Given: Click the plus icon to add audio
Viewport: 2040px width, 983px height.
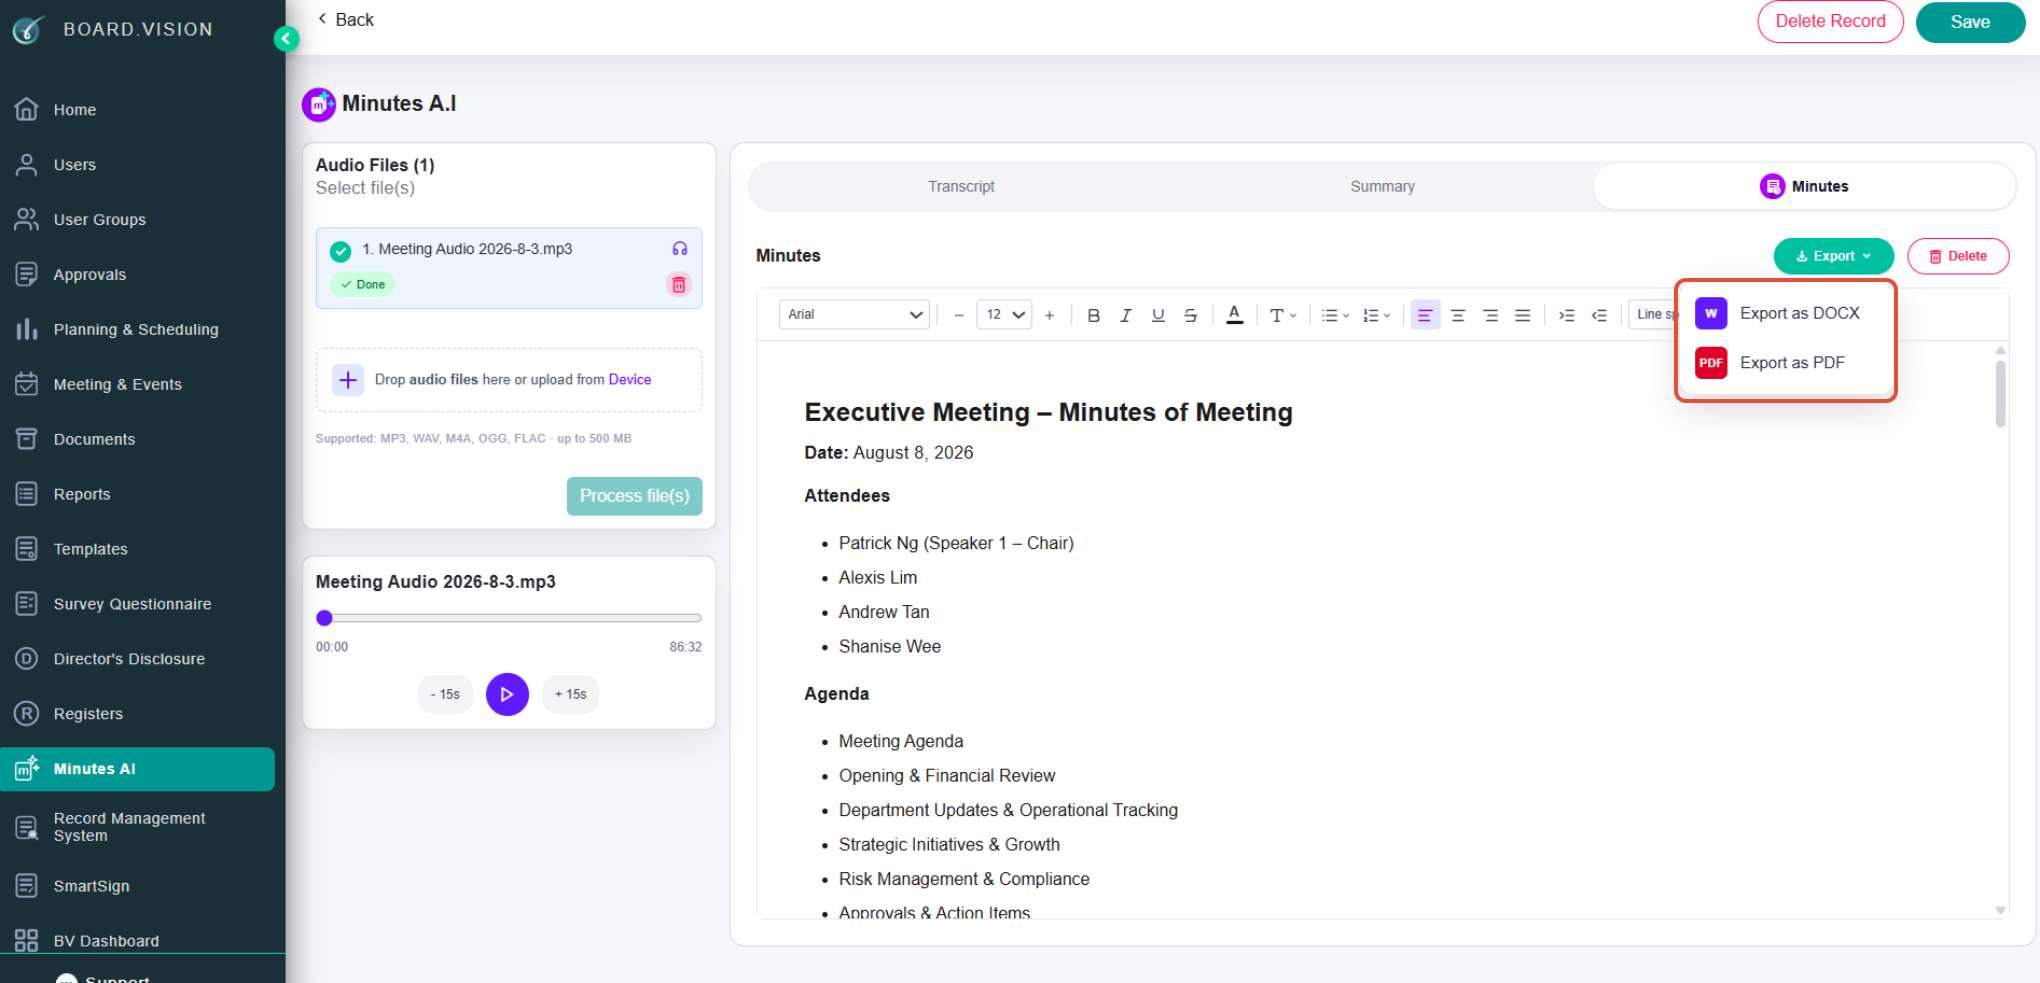Looking at the screenshot, I should [x=348, y=380].
